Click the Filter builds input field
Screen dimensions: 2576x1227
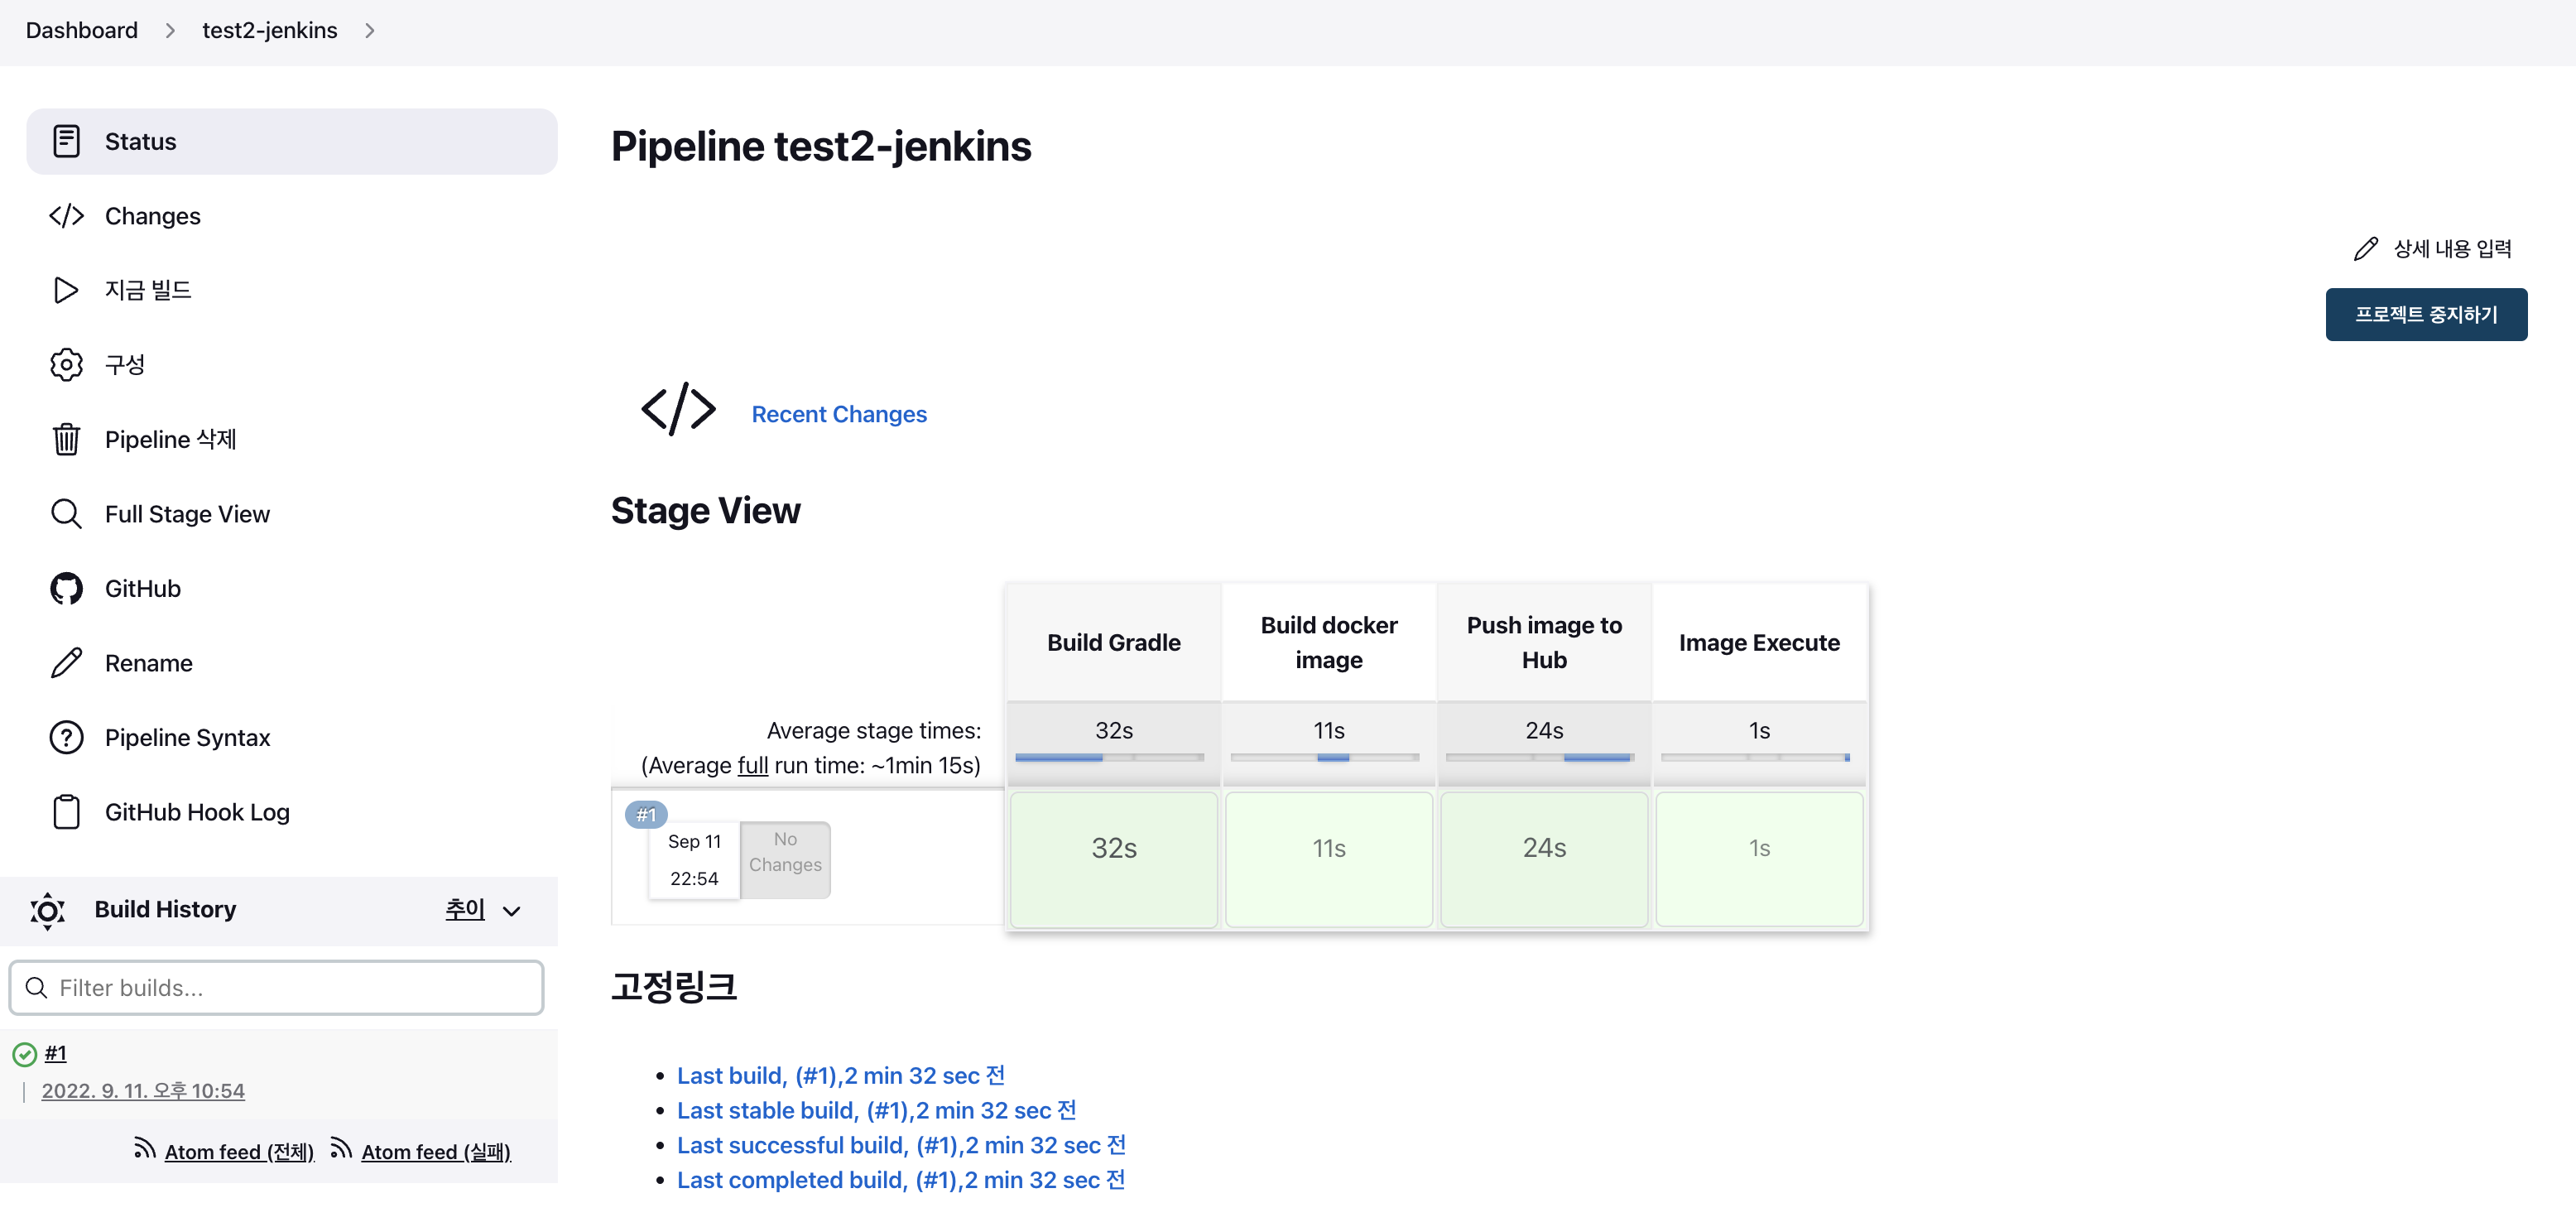pyautogui.click(x=277, y=988)
